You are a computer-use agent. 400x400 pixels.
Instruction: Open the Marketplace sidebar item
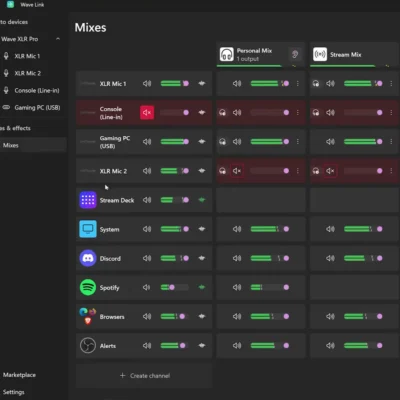19,375
